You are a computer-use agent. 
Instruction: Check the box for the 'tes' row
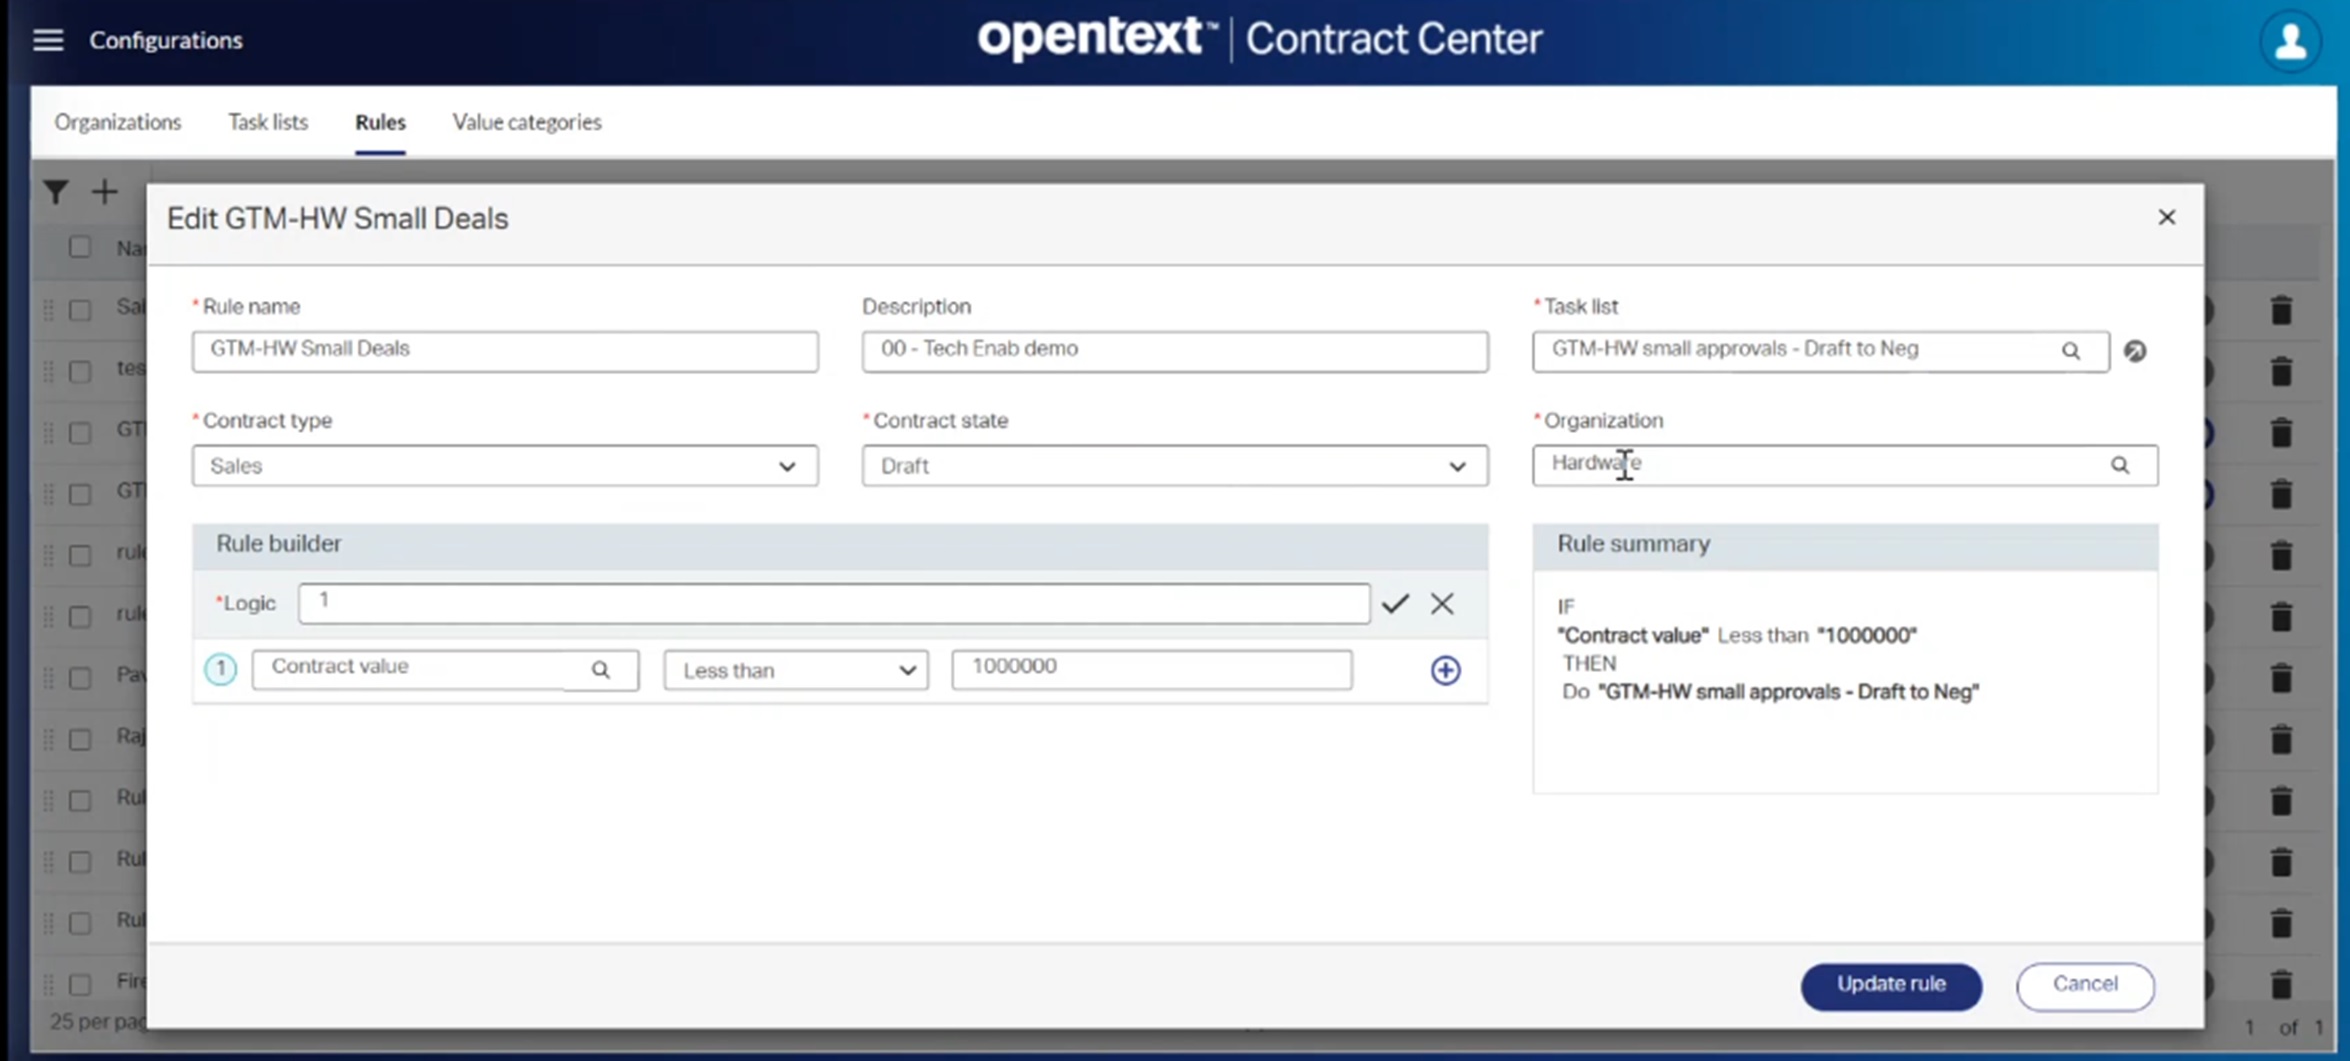click(x=80, y=371)
